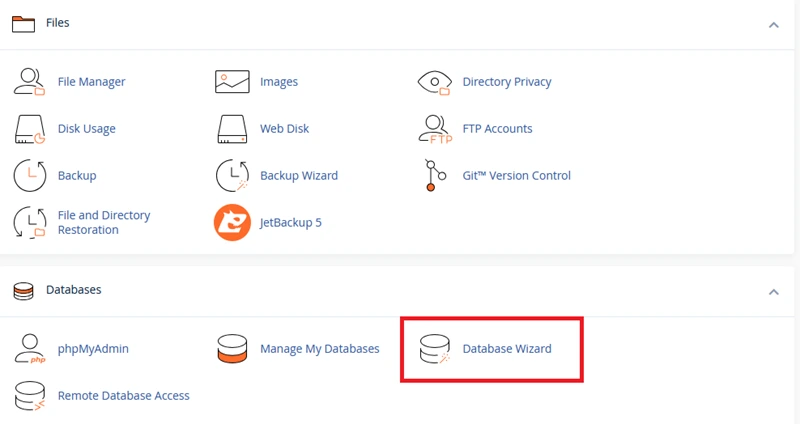This screenshot has width=800, height=424.
Task: Click the JetBackup 5 orange icon
Action: [232, 222]
